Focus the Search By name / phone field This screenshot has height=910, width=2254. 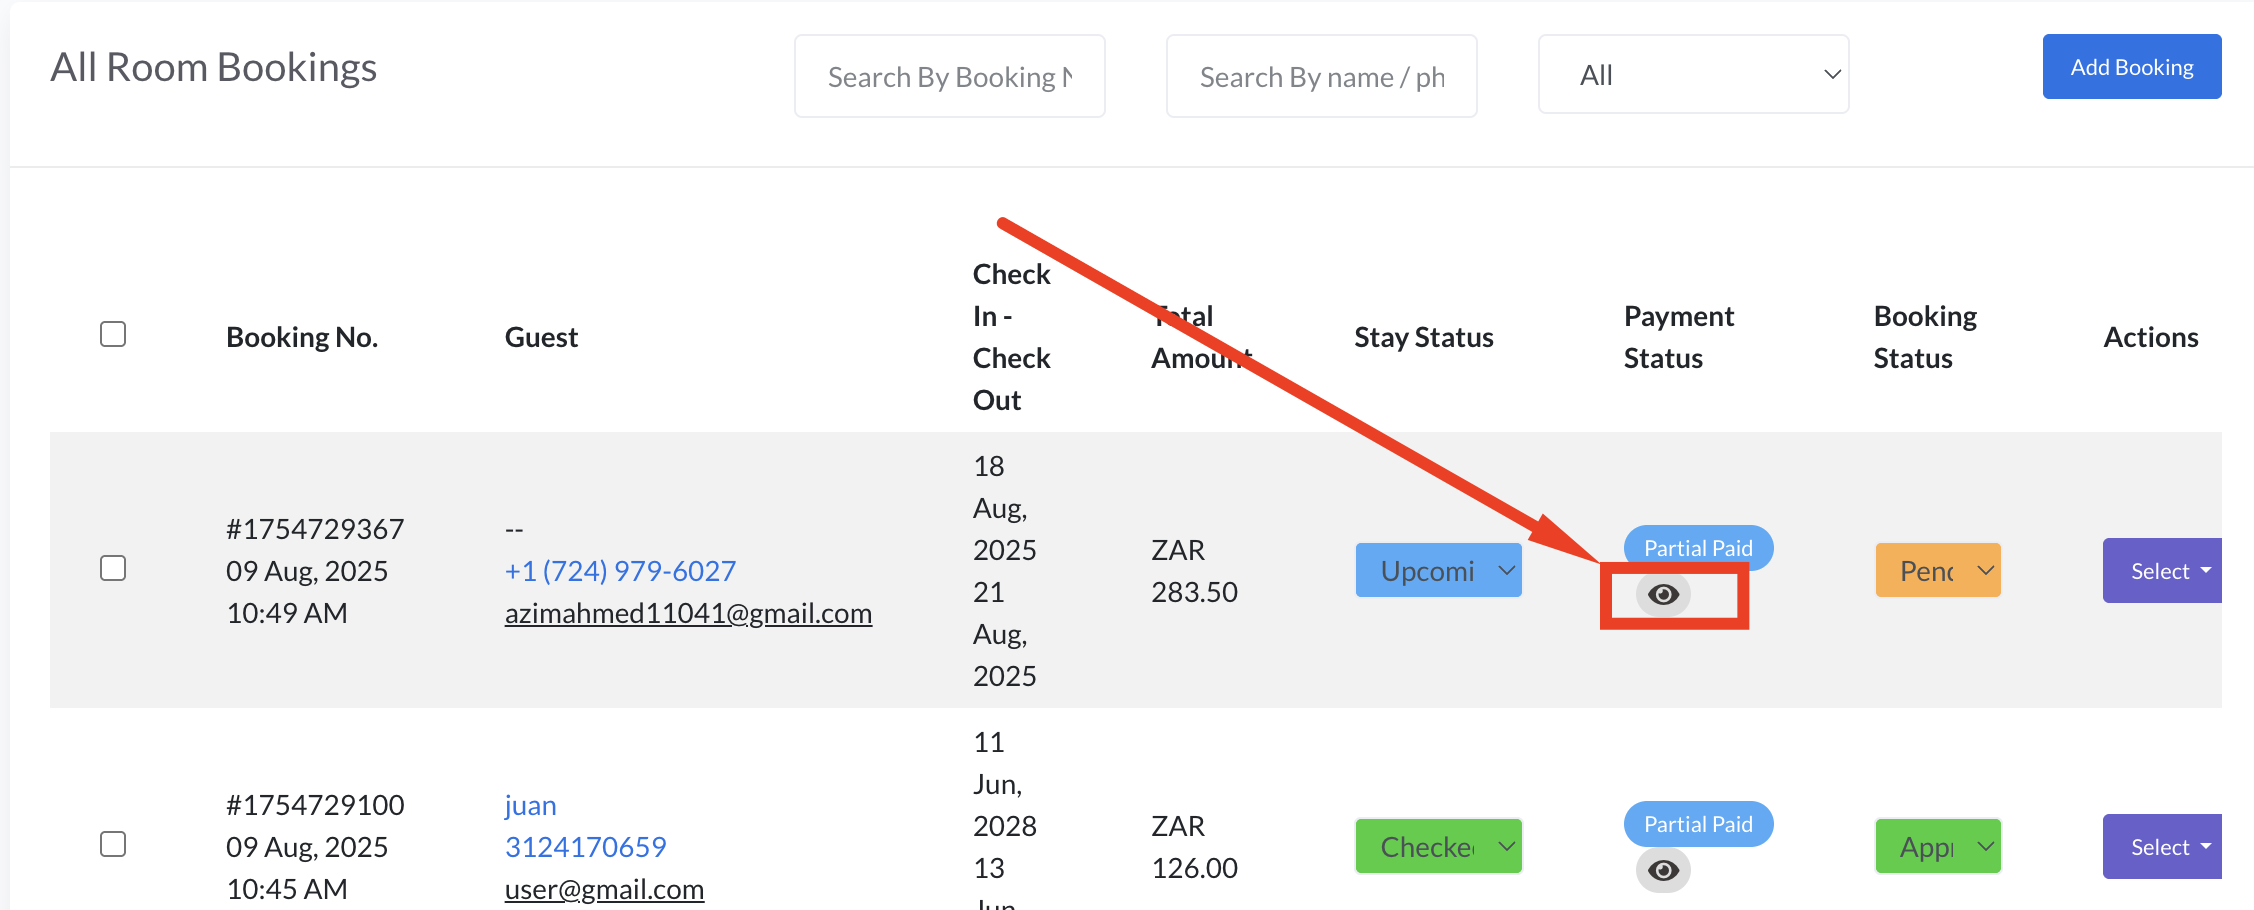[1322, 76]
